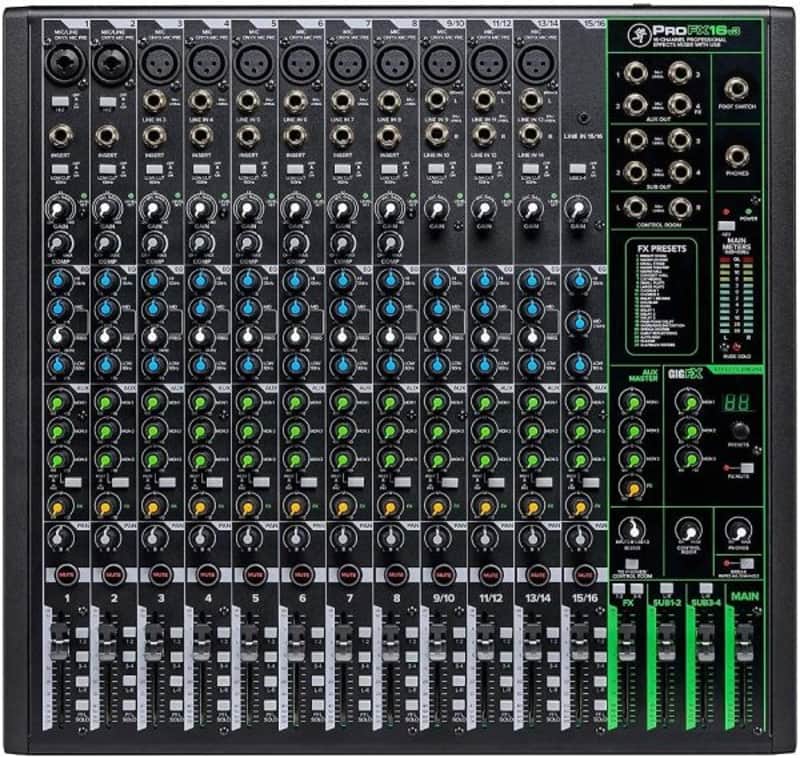This screenshot has width=800, height=758.
Task: Click the PHONES level knob
Action: [x=738, y=530]
